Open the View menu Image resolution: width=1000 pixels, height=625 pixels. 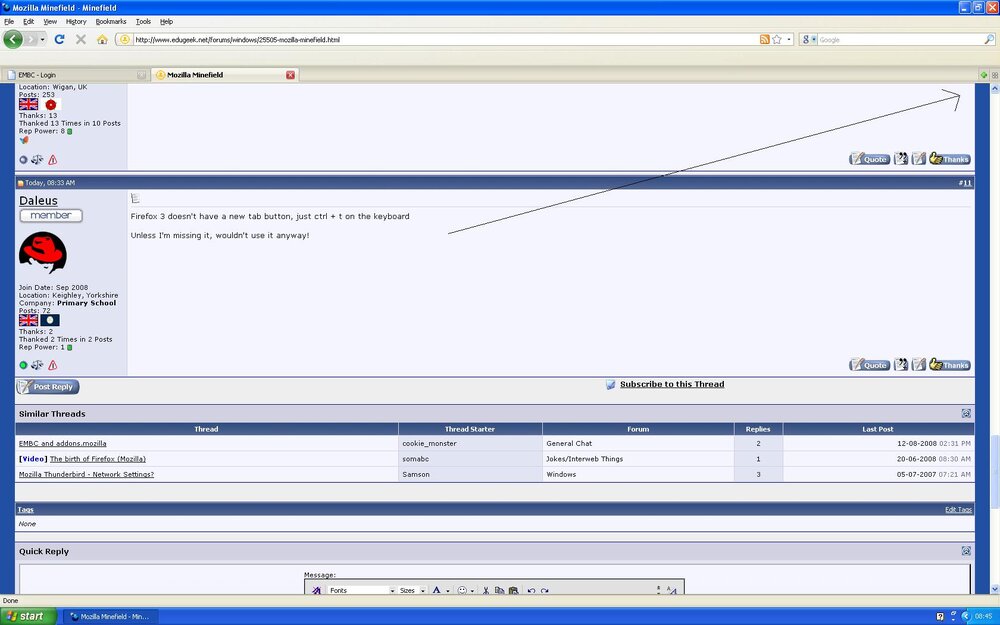[50, 22]
